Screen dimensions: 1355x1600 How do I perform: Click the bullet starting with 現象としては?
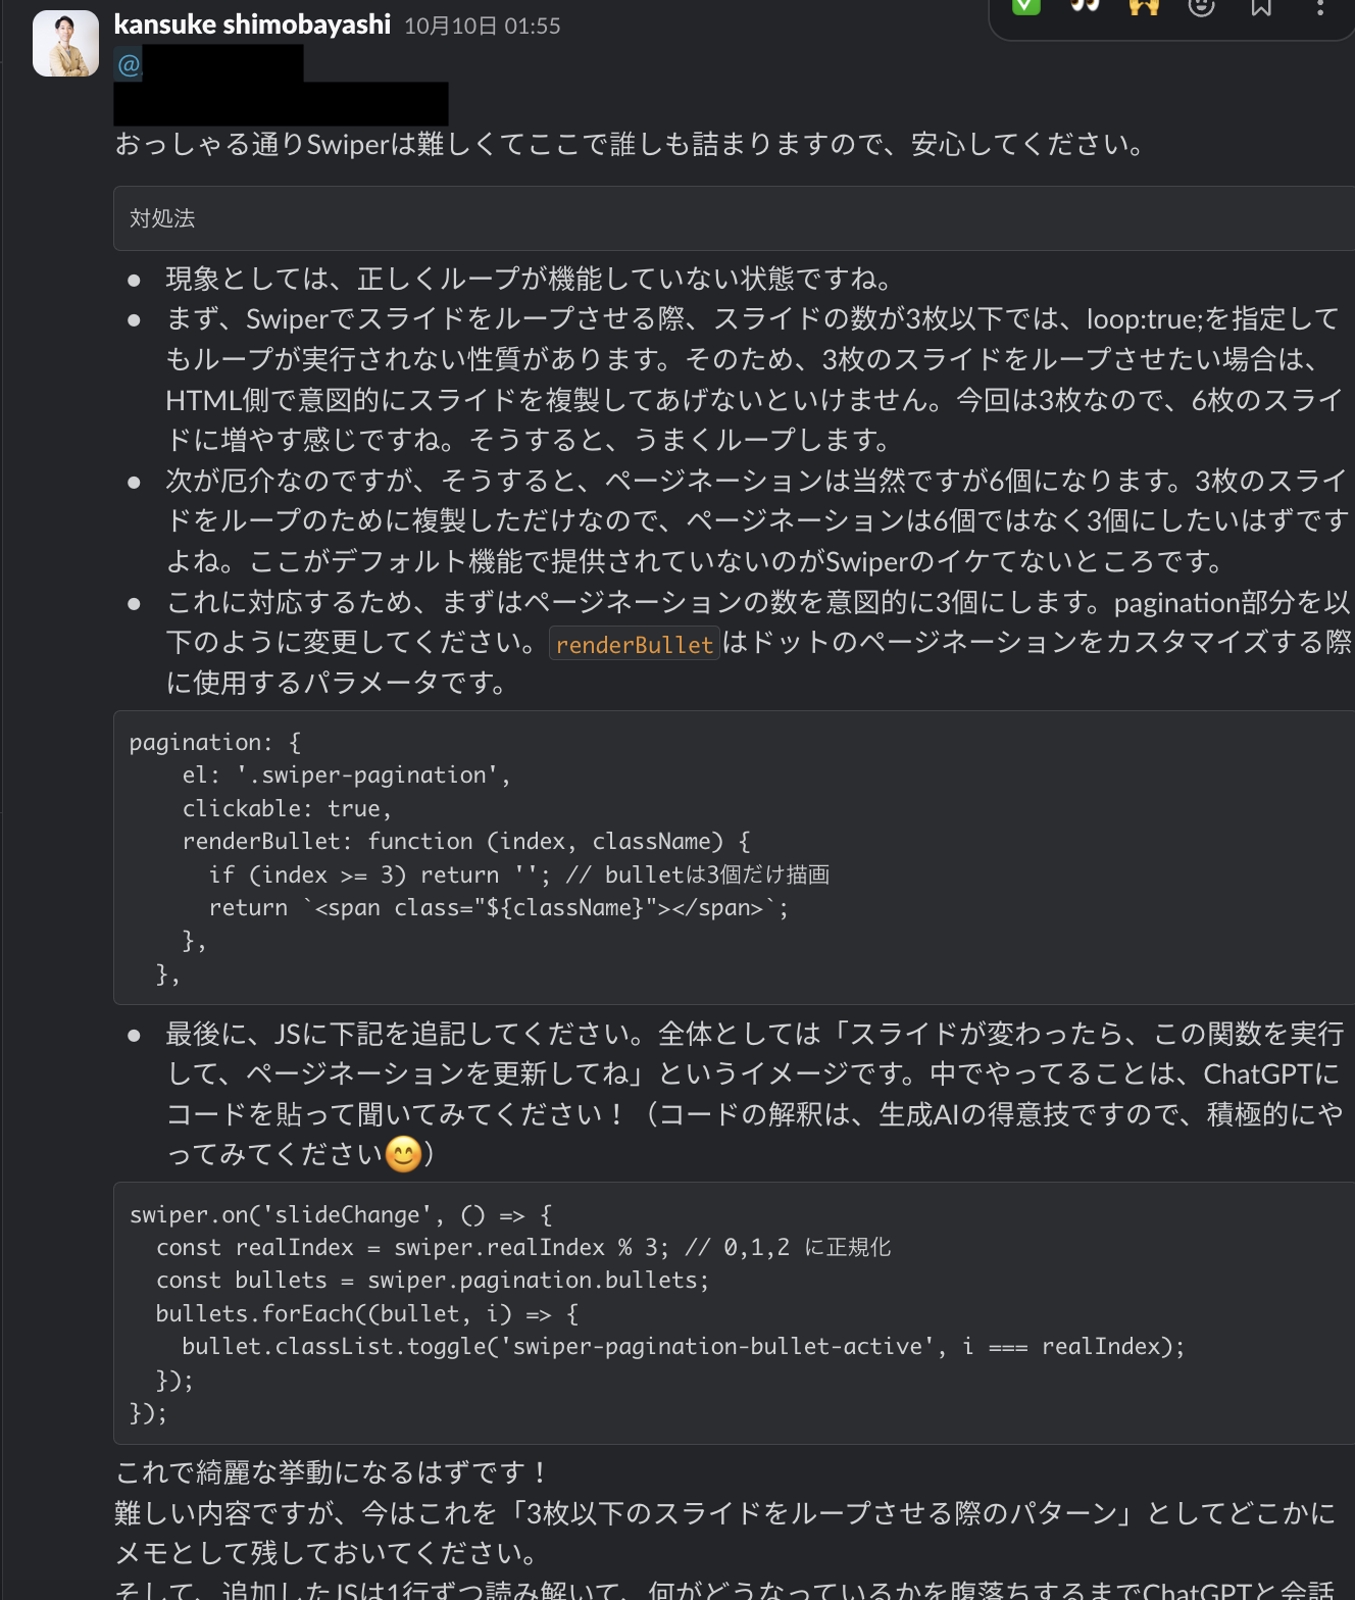point(530,279)
